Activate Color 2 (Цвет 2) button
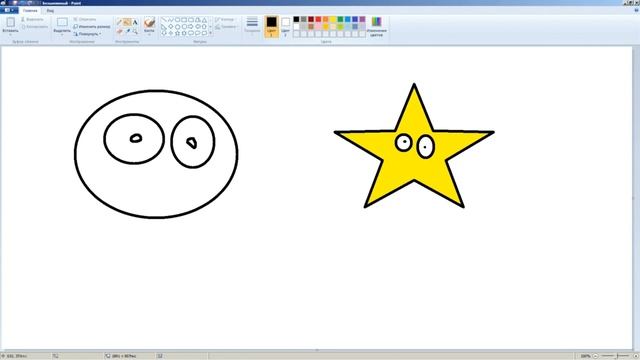 [286, 27]
